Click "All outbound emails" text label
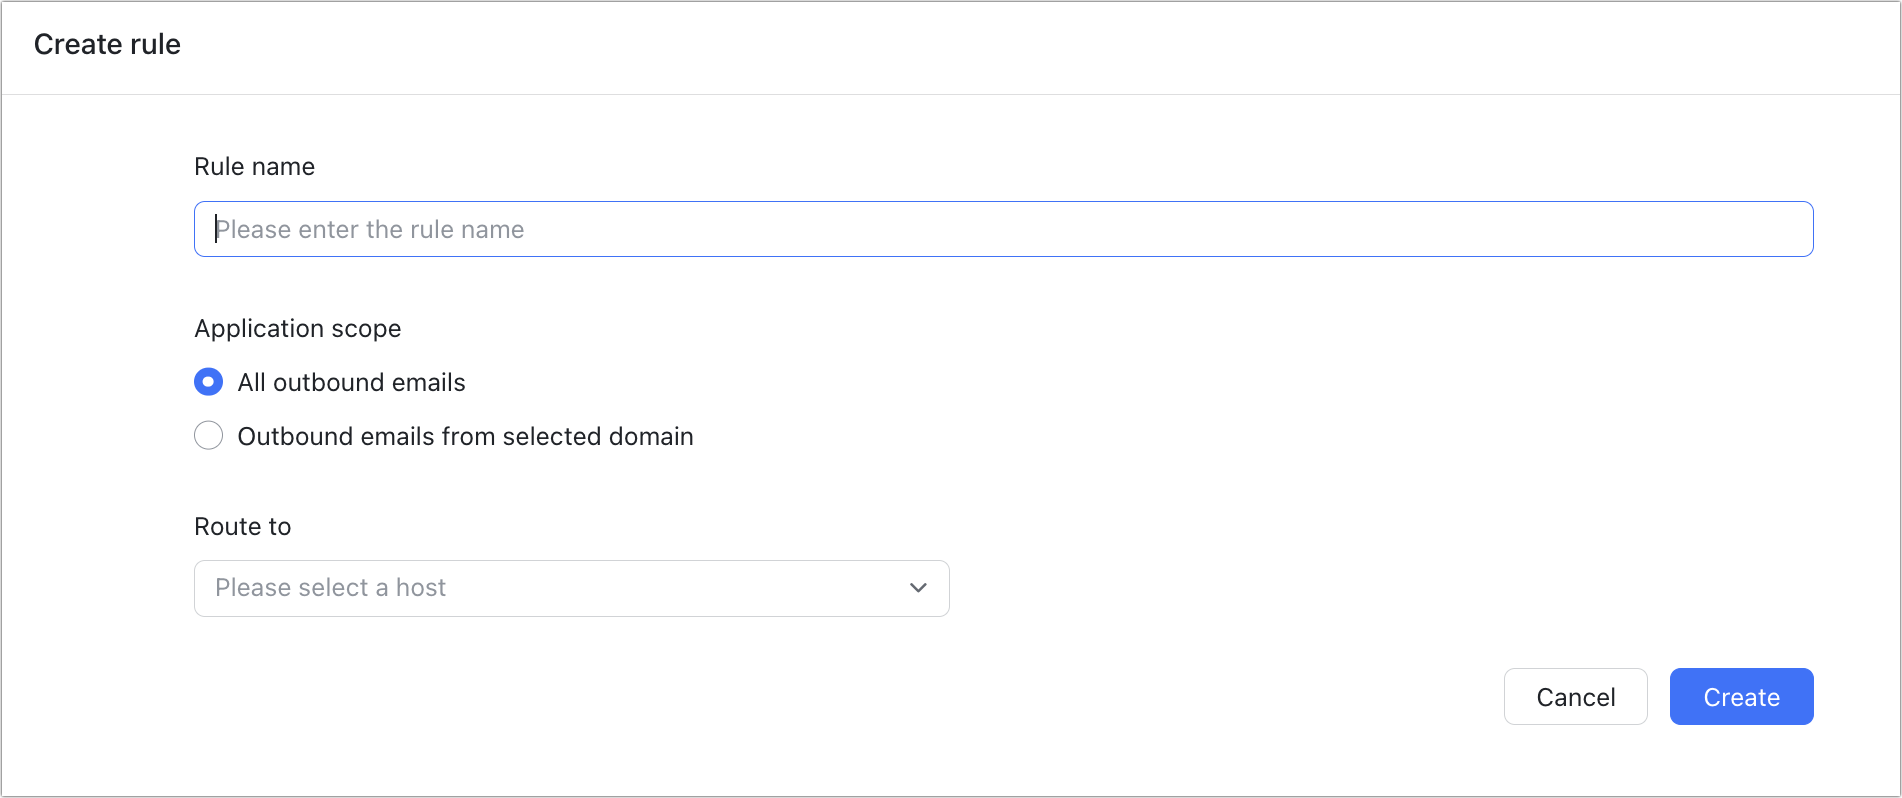The image size is (1902, 798). coord(351,382)
